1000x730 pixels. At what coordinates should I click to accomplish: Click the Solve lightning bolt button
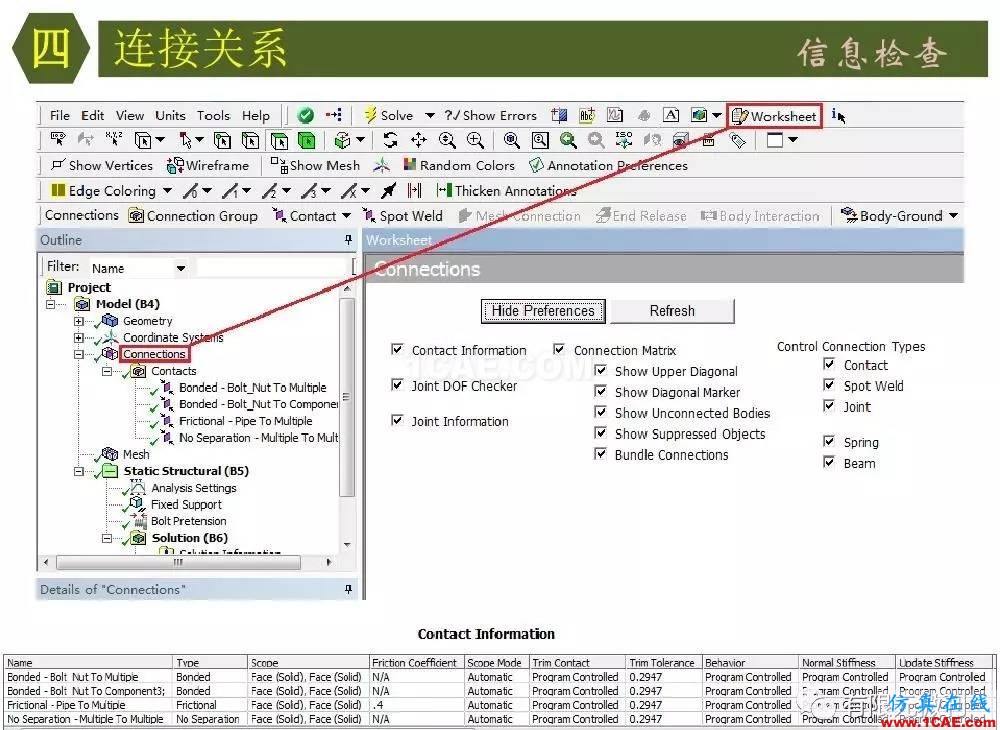coord(389,115)
